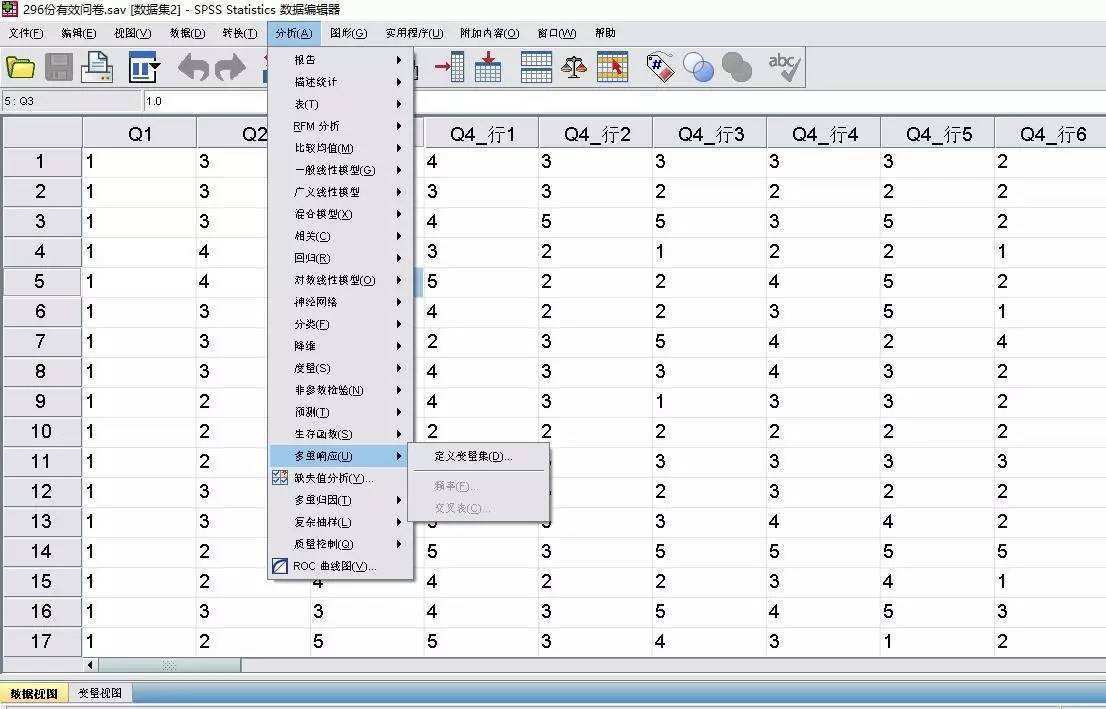Click 定义变量集(D)... in the submenu
Image resolution: width=1106 pixels, height=709 pixels.
(478, 456)
